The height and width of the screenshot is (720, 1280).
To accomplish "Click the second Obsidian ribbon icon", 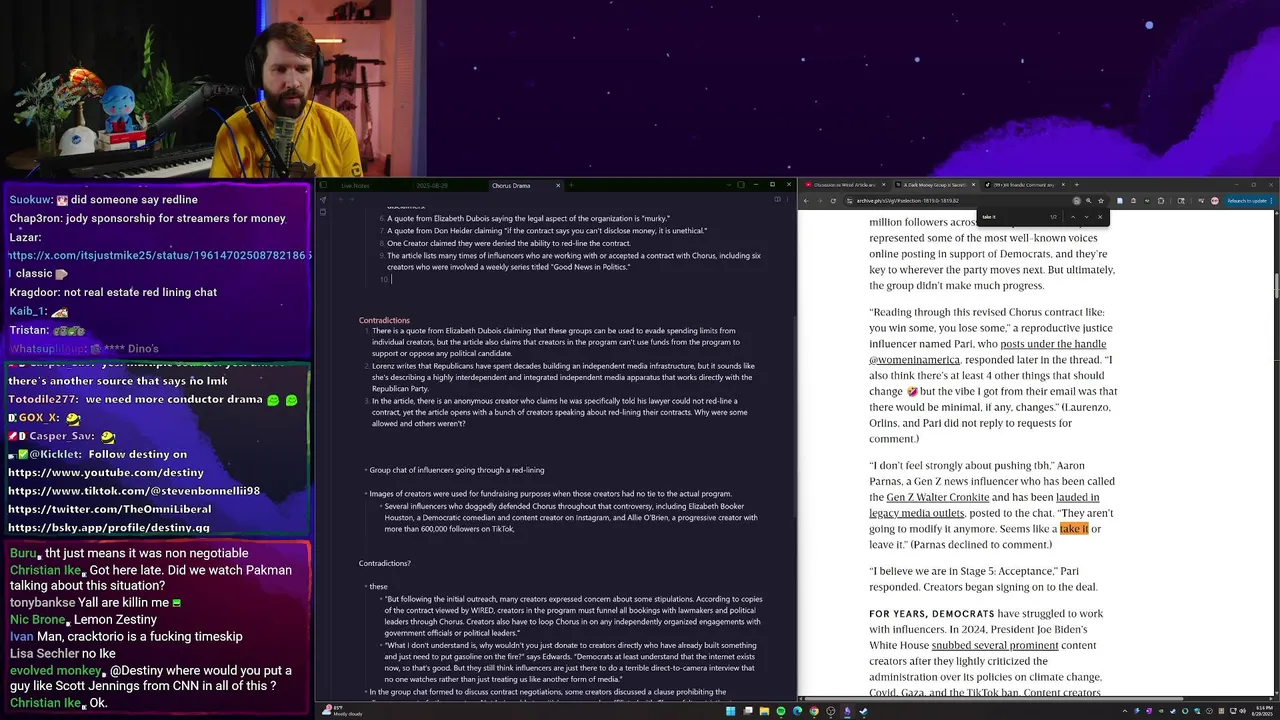I will click(x=323, y=212).
